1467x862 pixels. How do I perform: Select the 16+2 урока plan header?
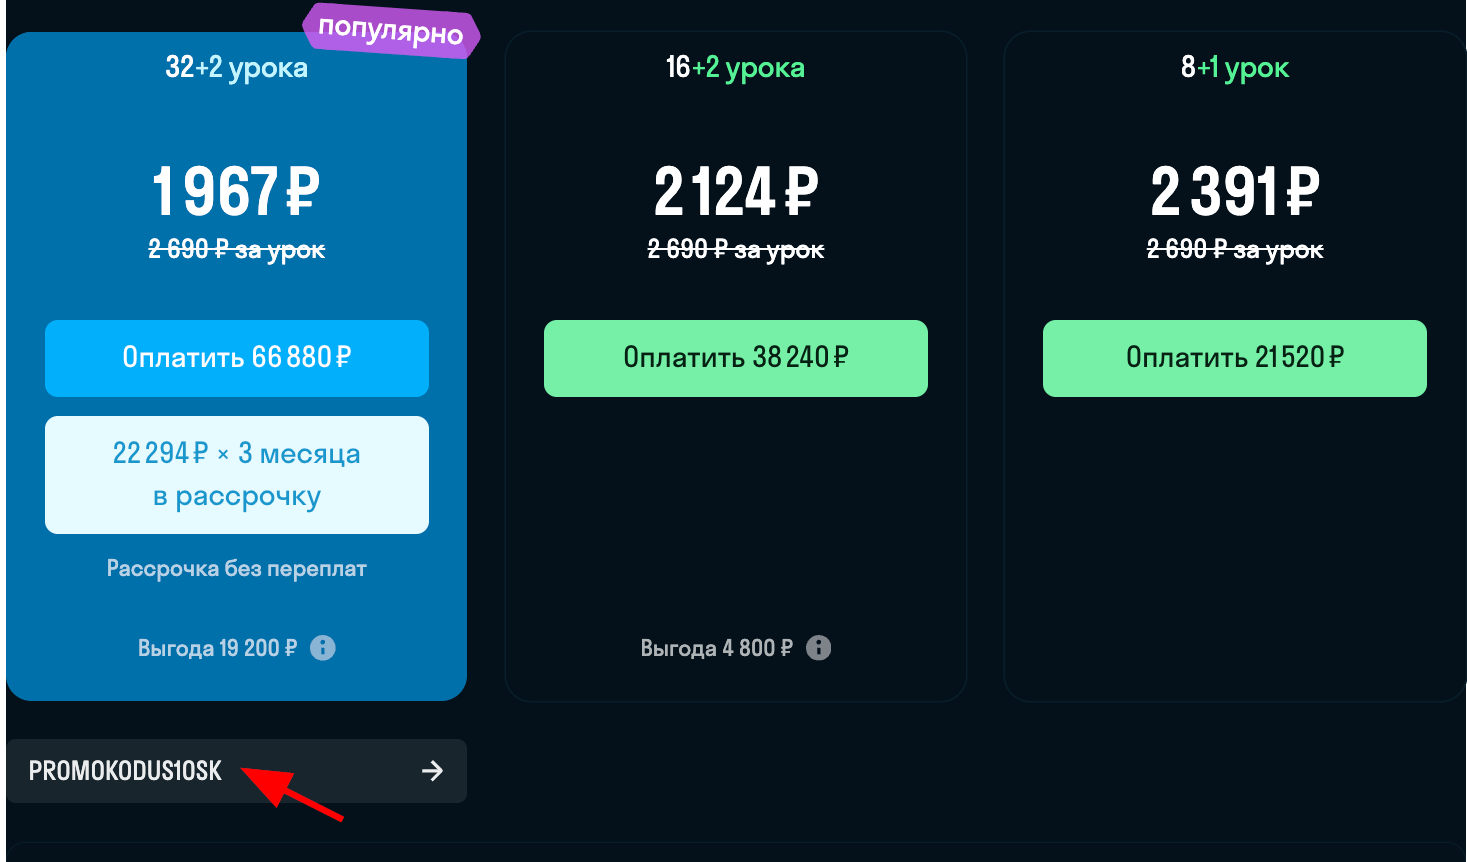[x=735, y=68]
